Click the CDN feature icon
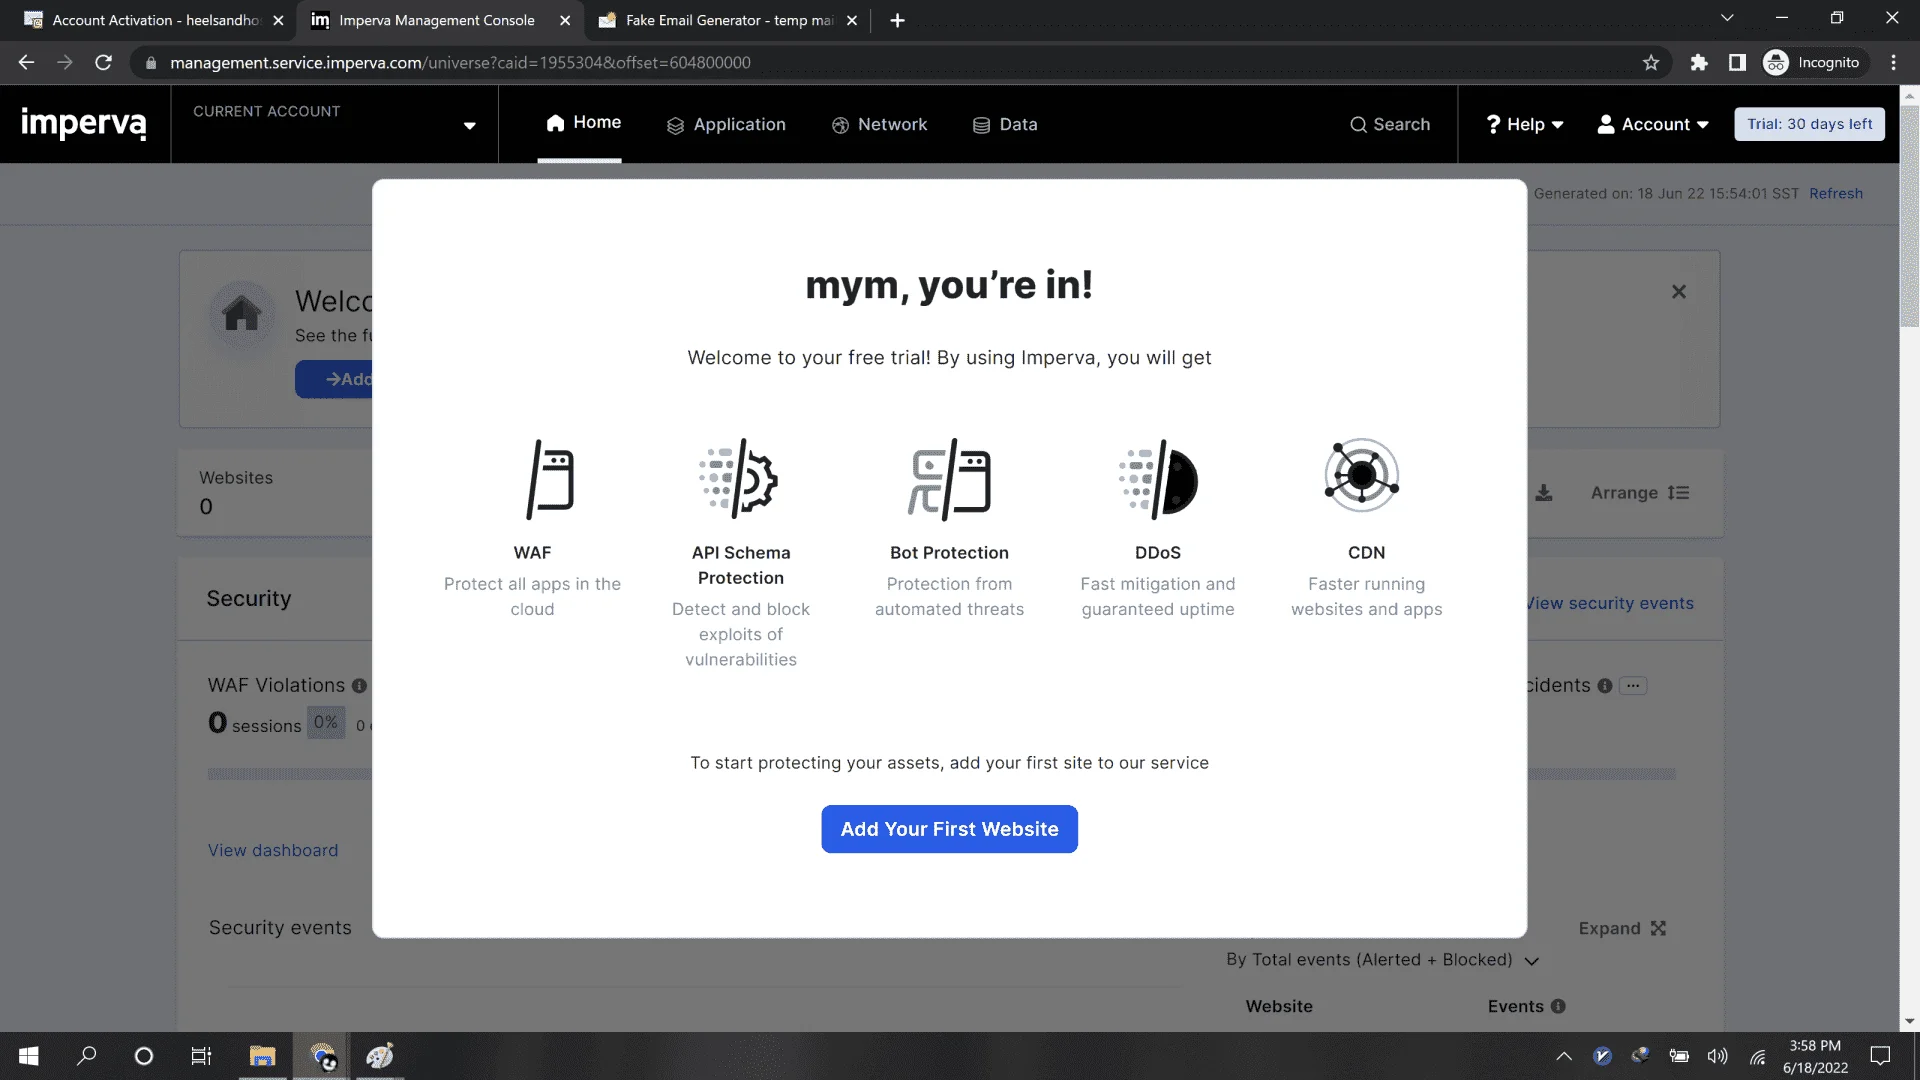The image size is (1920, 1080). coord(1362,475)
